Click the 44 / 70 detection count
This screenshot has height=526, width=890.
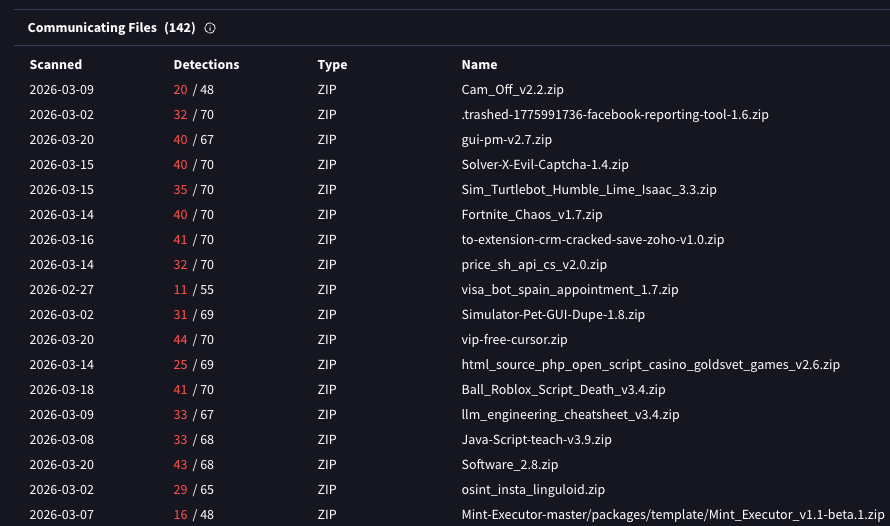point(193,340)
